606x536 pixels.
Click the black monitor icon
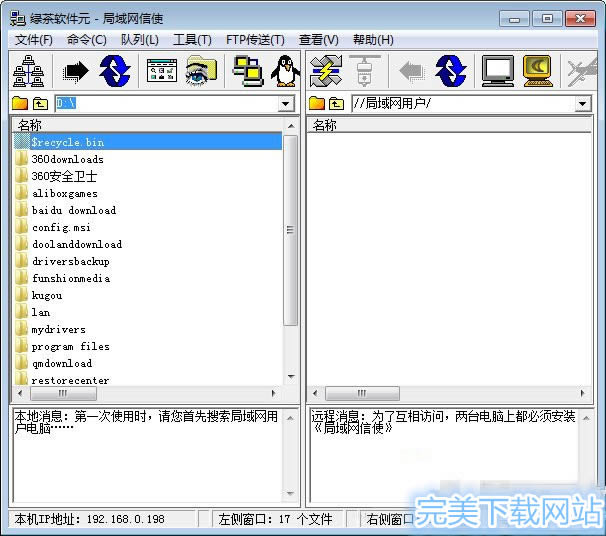tap(497, 70)
